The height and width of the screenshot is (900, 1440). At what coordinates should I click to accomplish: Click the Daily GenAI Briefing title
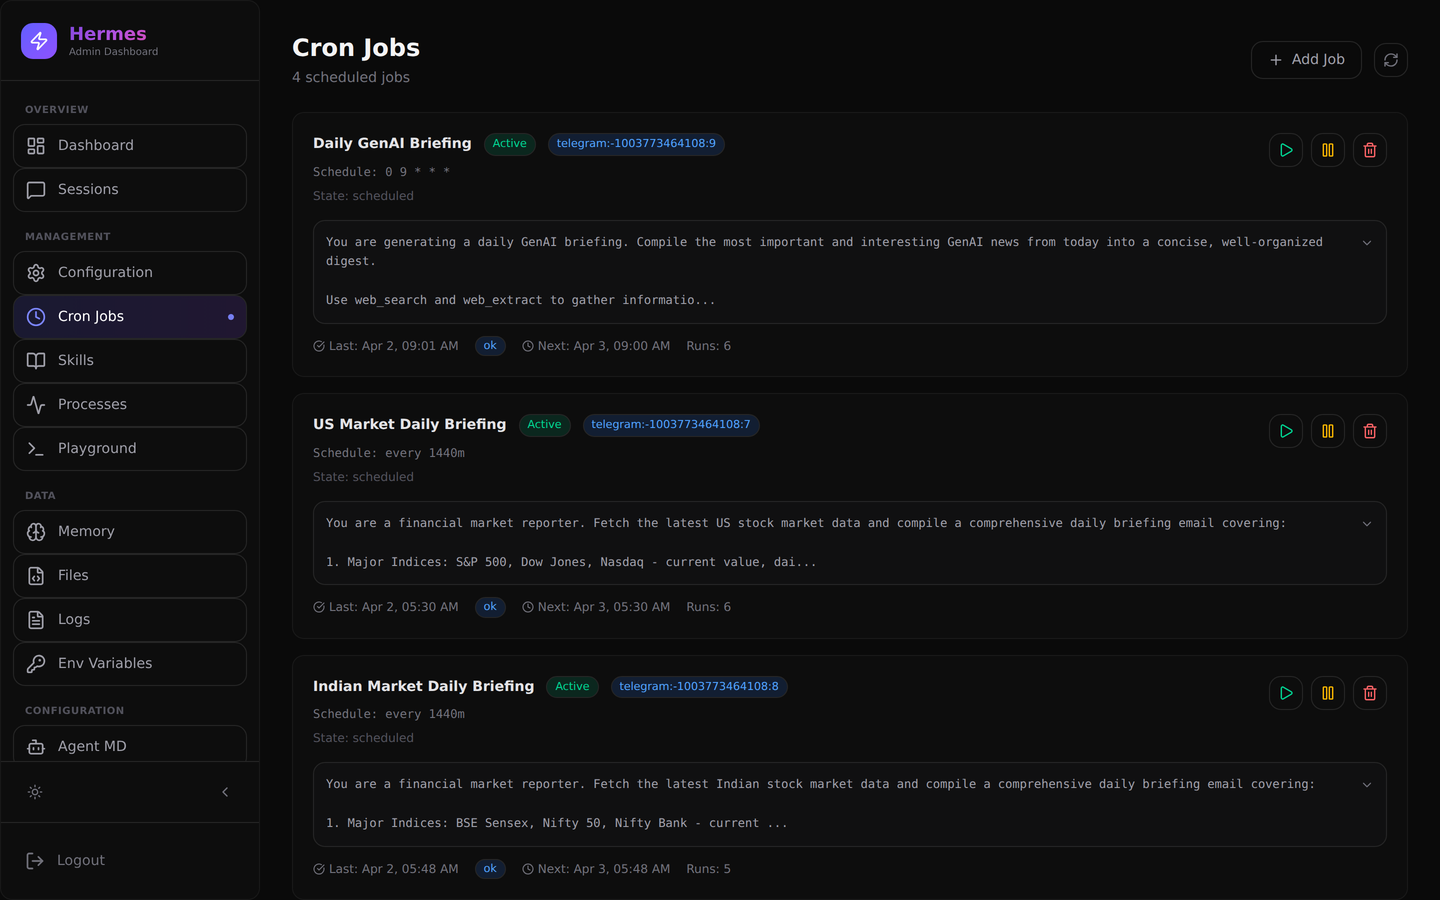[x=392, y=143]
